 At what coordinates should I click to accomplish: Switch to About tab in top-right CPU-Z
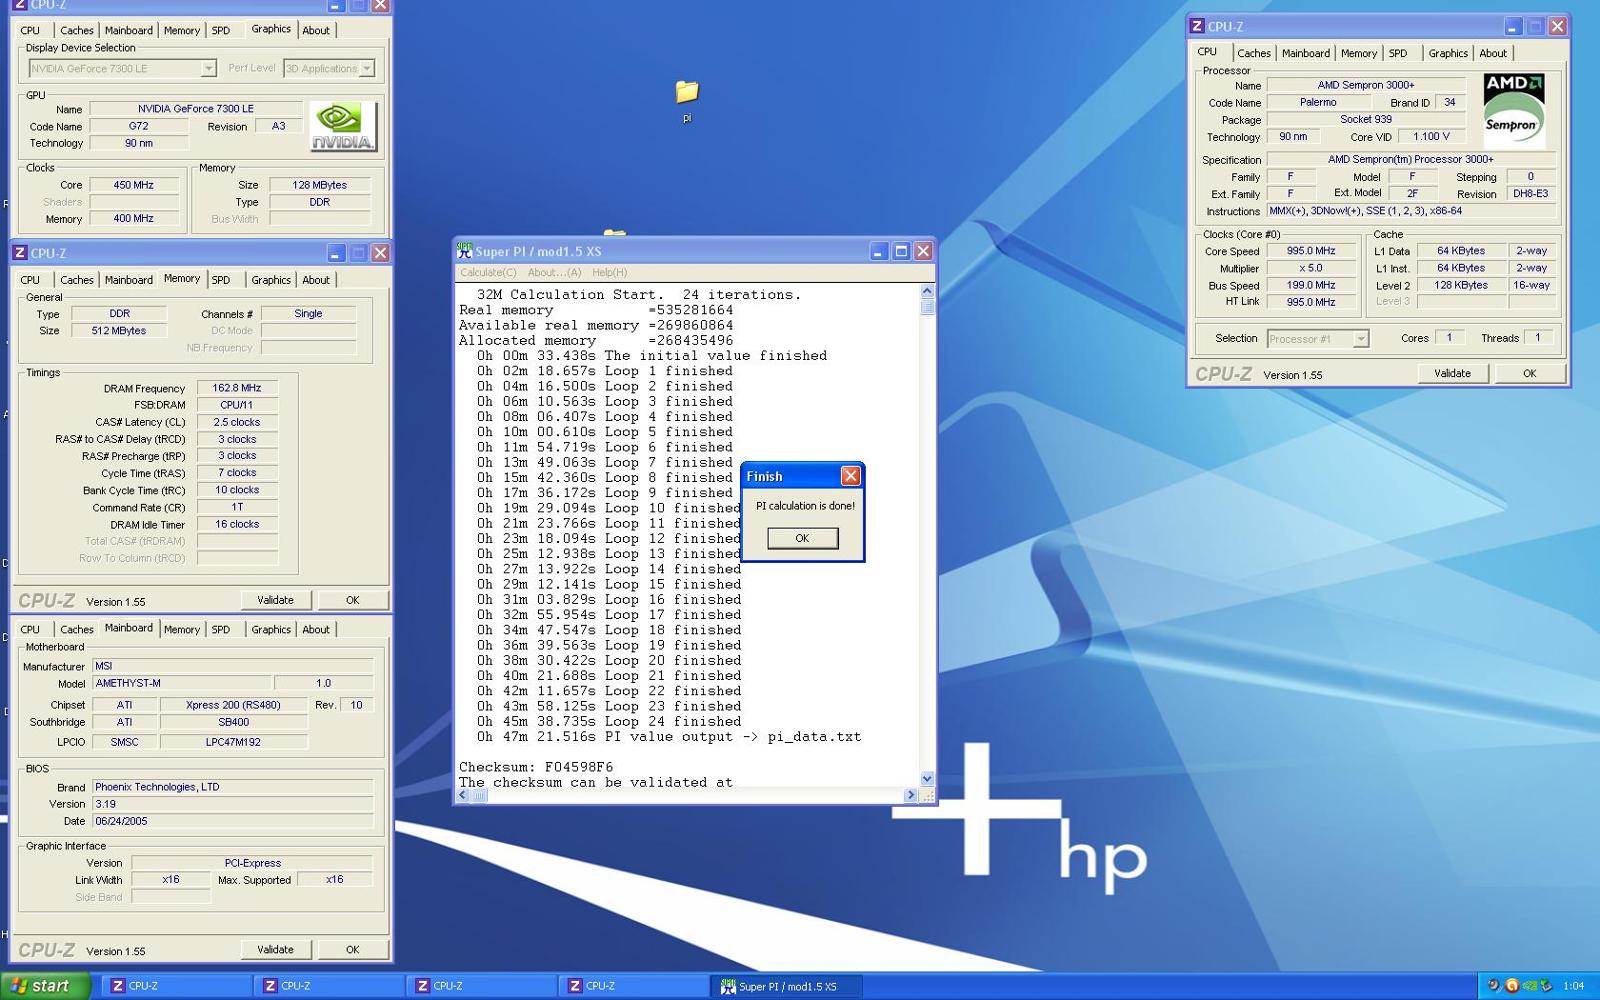pos(1493,53)
